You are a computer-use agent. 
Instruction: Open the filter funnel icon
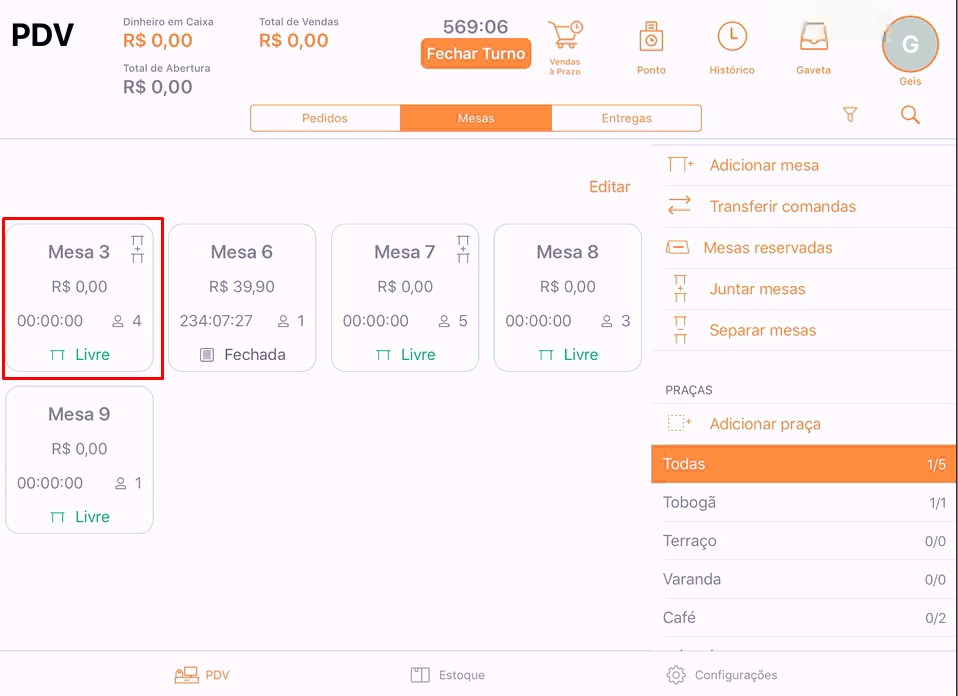pos(849,114)
